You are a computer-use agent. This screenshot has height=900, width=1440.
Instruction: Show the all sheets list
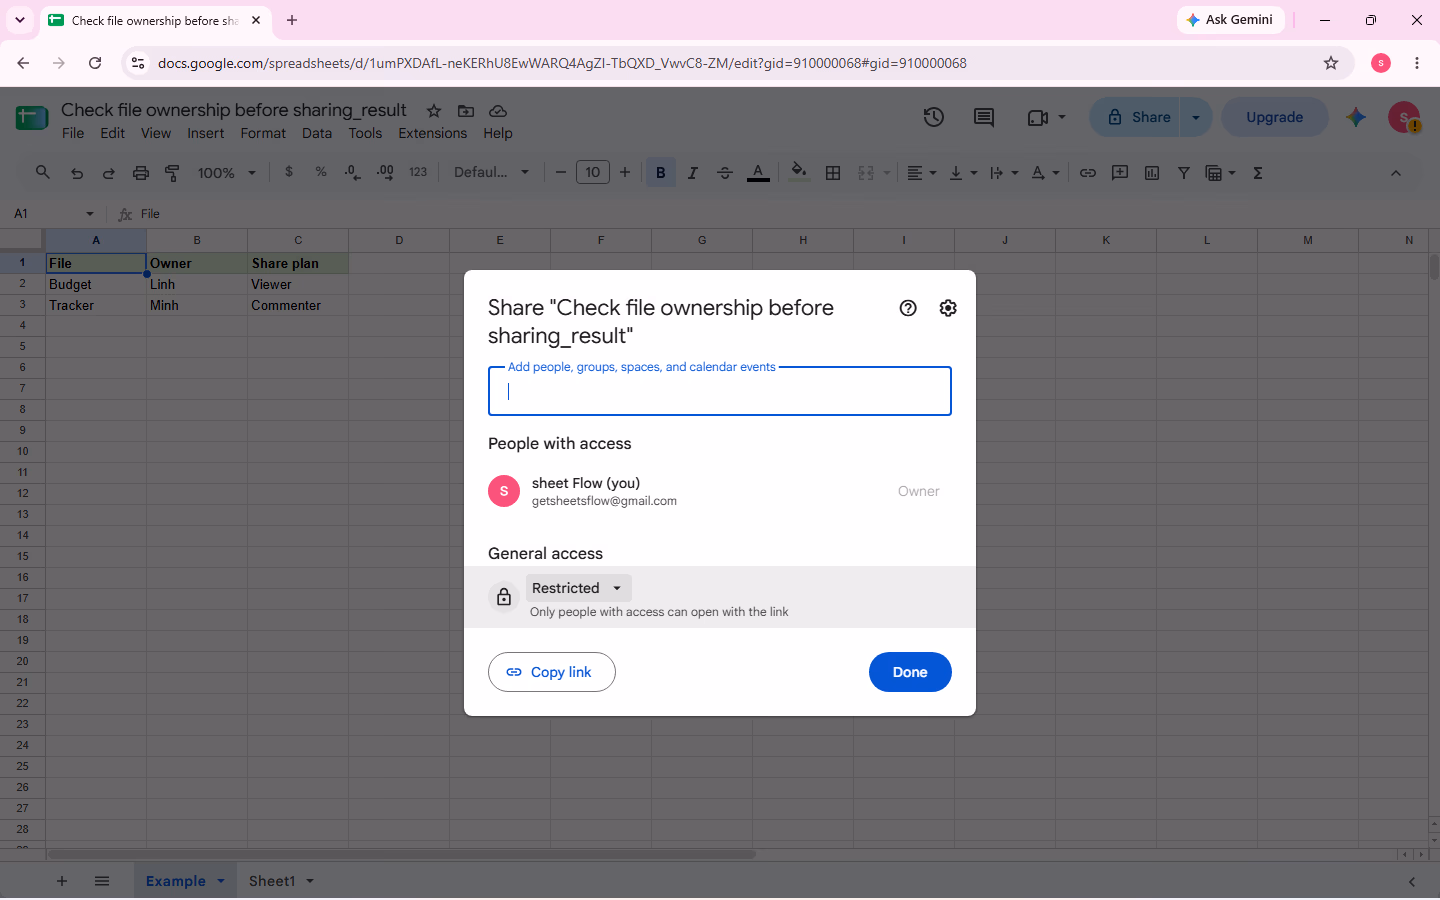point(102,881)
